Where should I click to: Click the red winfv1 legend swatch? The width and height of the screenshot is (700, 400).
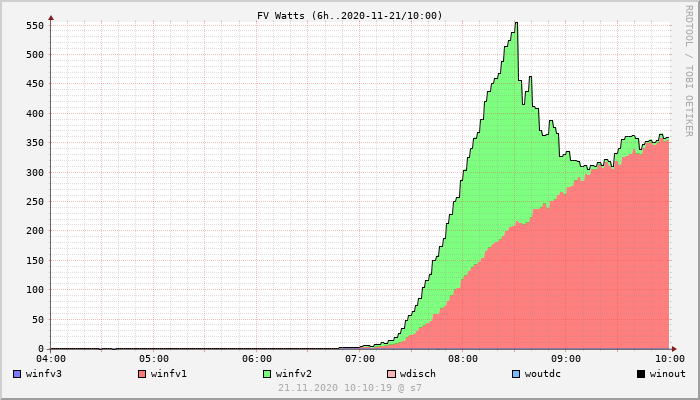click(x=142, y=374)
